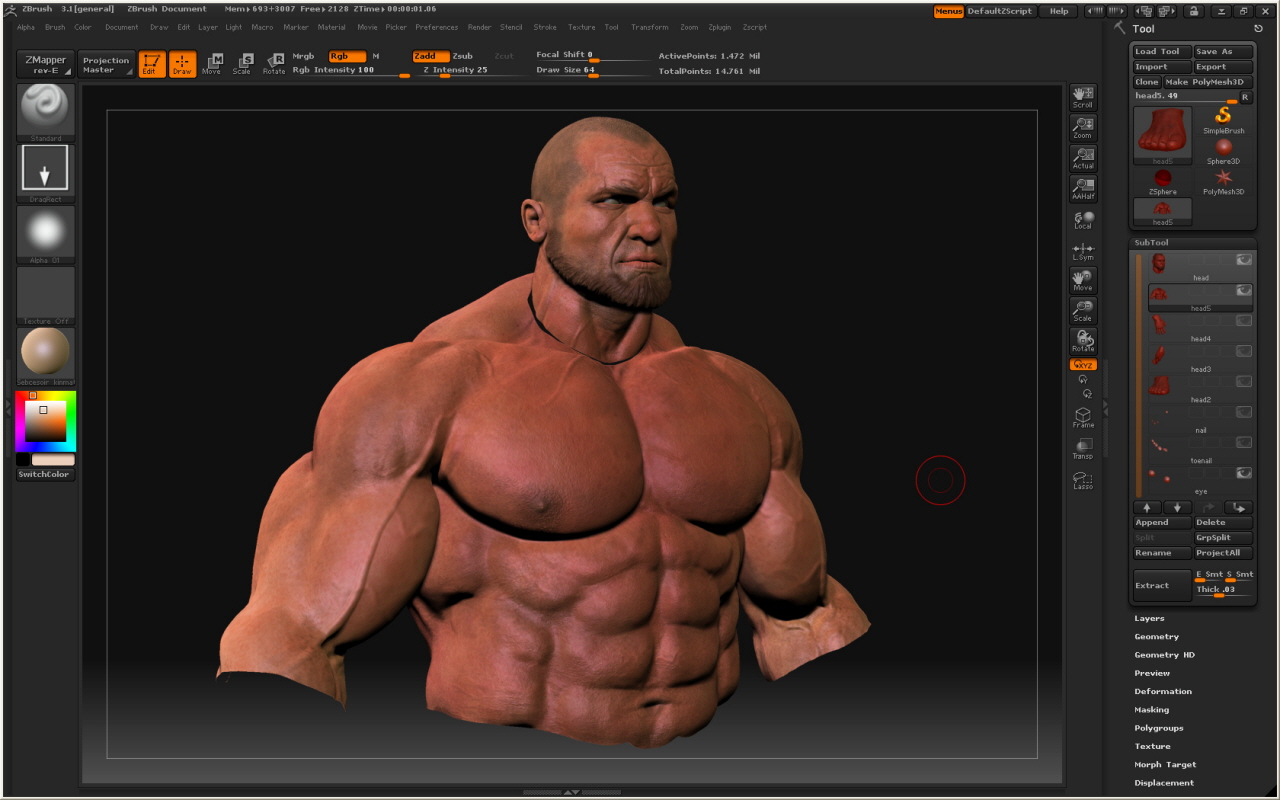Click the Zoom document icon
1280x800 pixels.
pyautogui.click(x=1083, y=128)
